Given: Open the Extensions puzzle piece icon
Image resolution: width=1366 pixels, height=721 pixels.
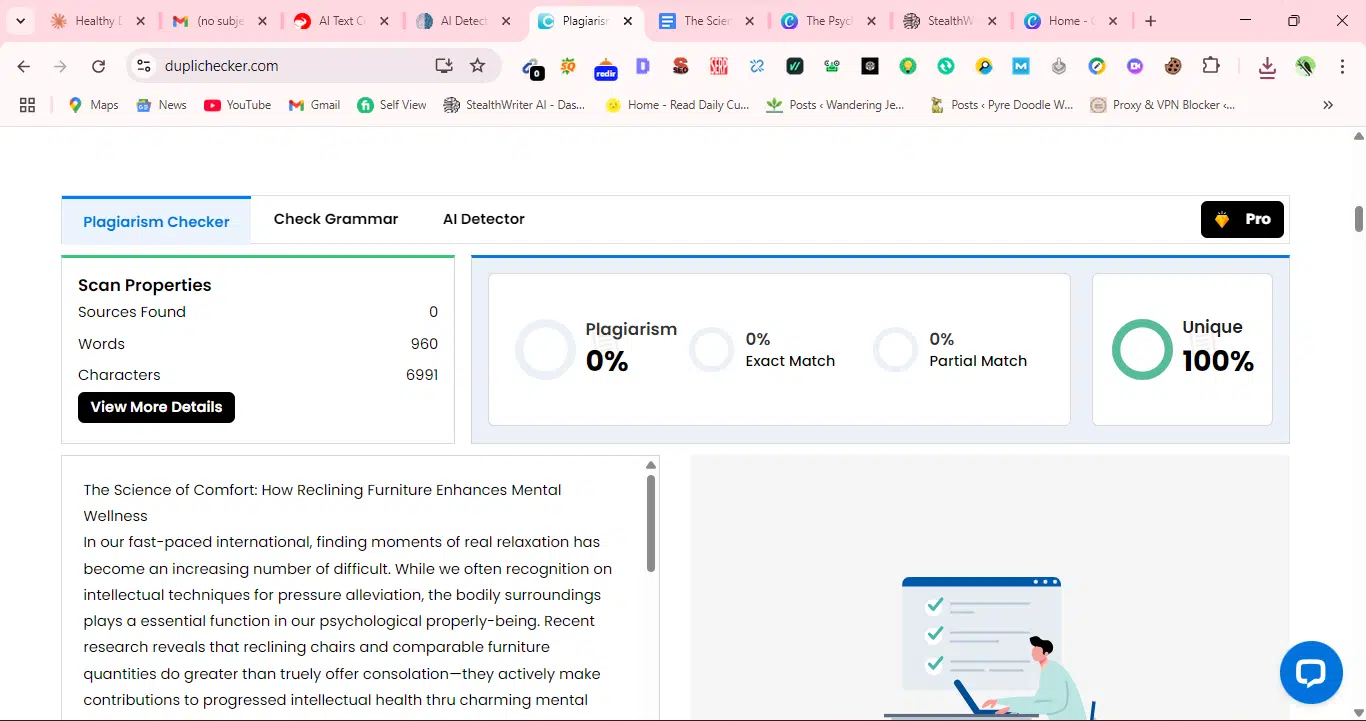Looking at the screenshot, I should point(1211,66).
